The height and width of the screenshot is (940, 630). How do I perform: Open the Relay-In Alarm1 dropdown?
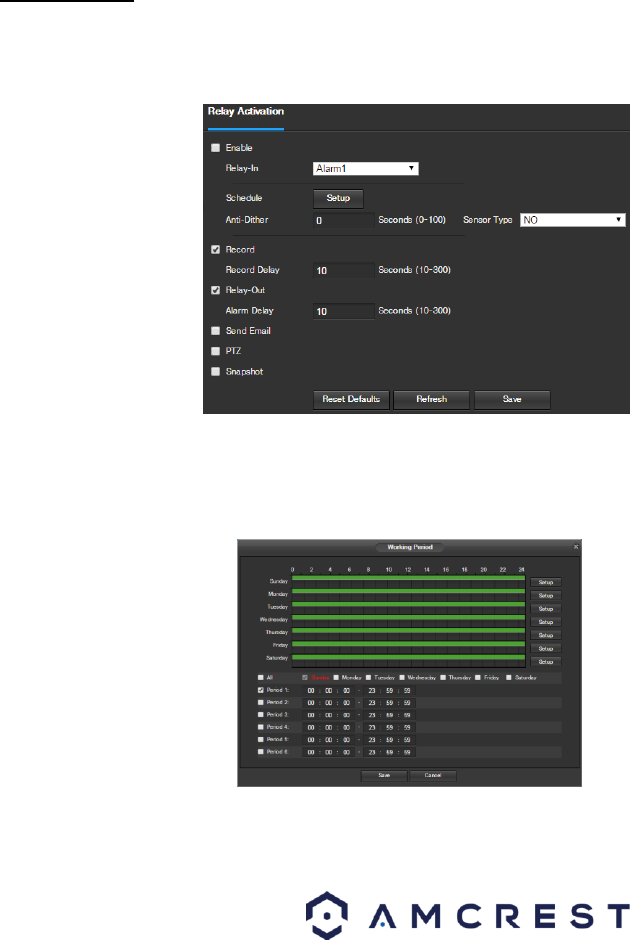tap(366, 169)
